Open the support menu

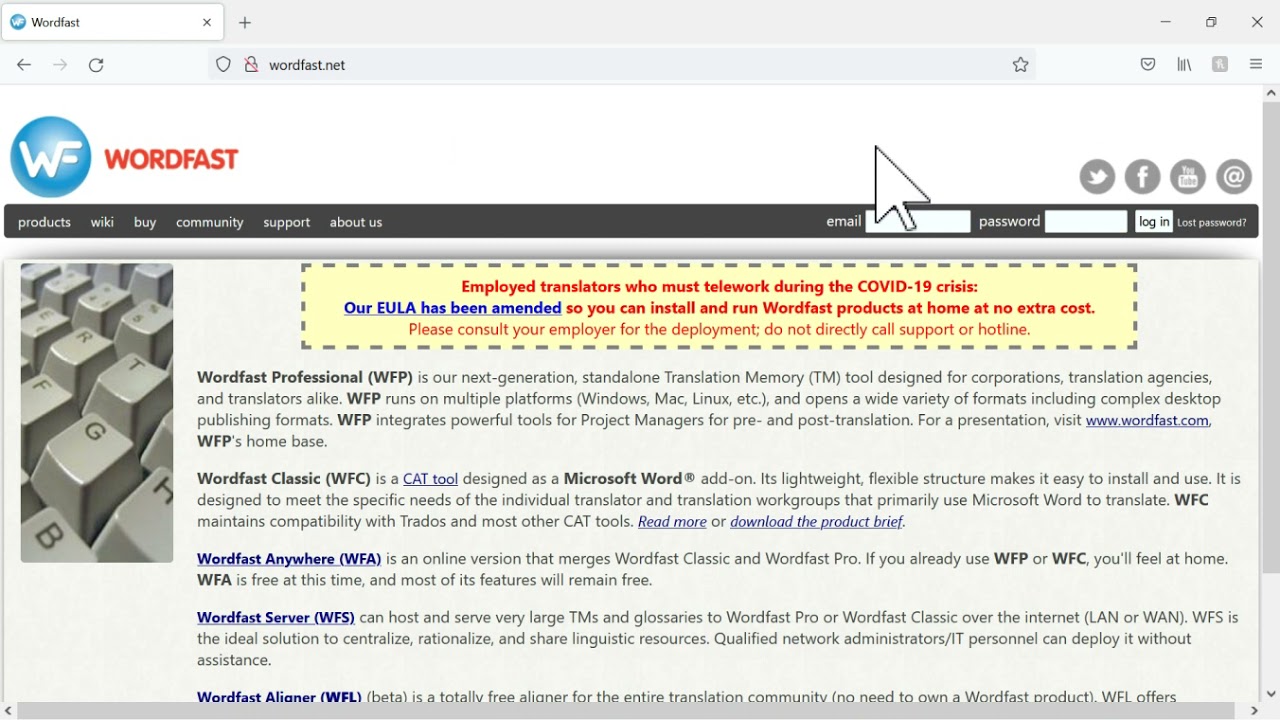[x=287, y=223]
